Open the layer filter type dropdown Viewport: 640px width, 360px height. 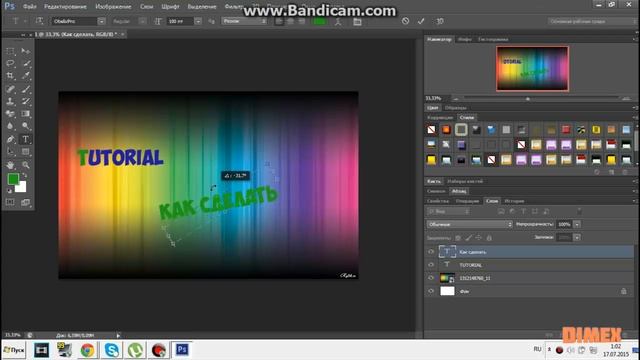pyautogui.click(x=448, y=211)
